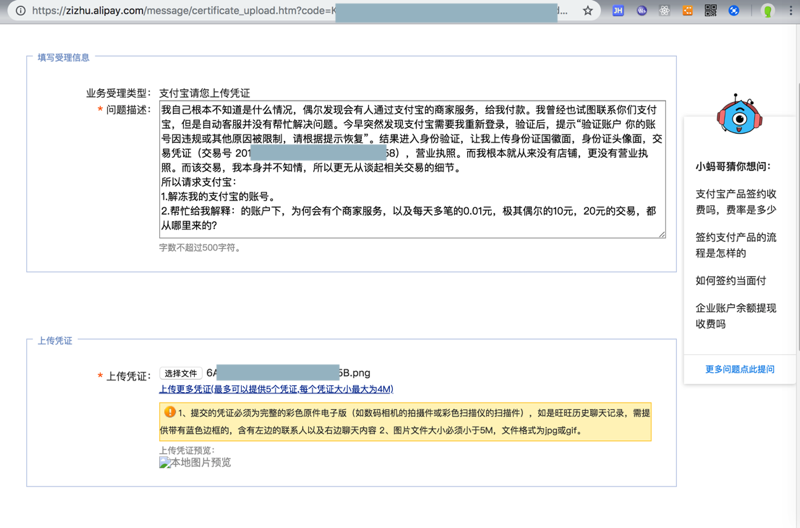Click inside the 问题描述 text area
This screenshot has width=800, height=528.
tap(412, 169)
